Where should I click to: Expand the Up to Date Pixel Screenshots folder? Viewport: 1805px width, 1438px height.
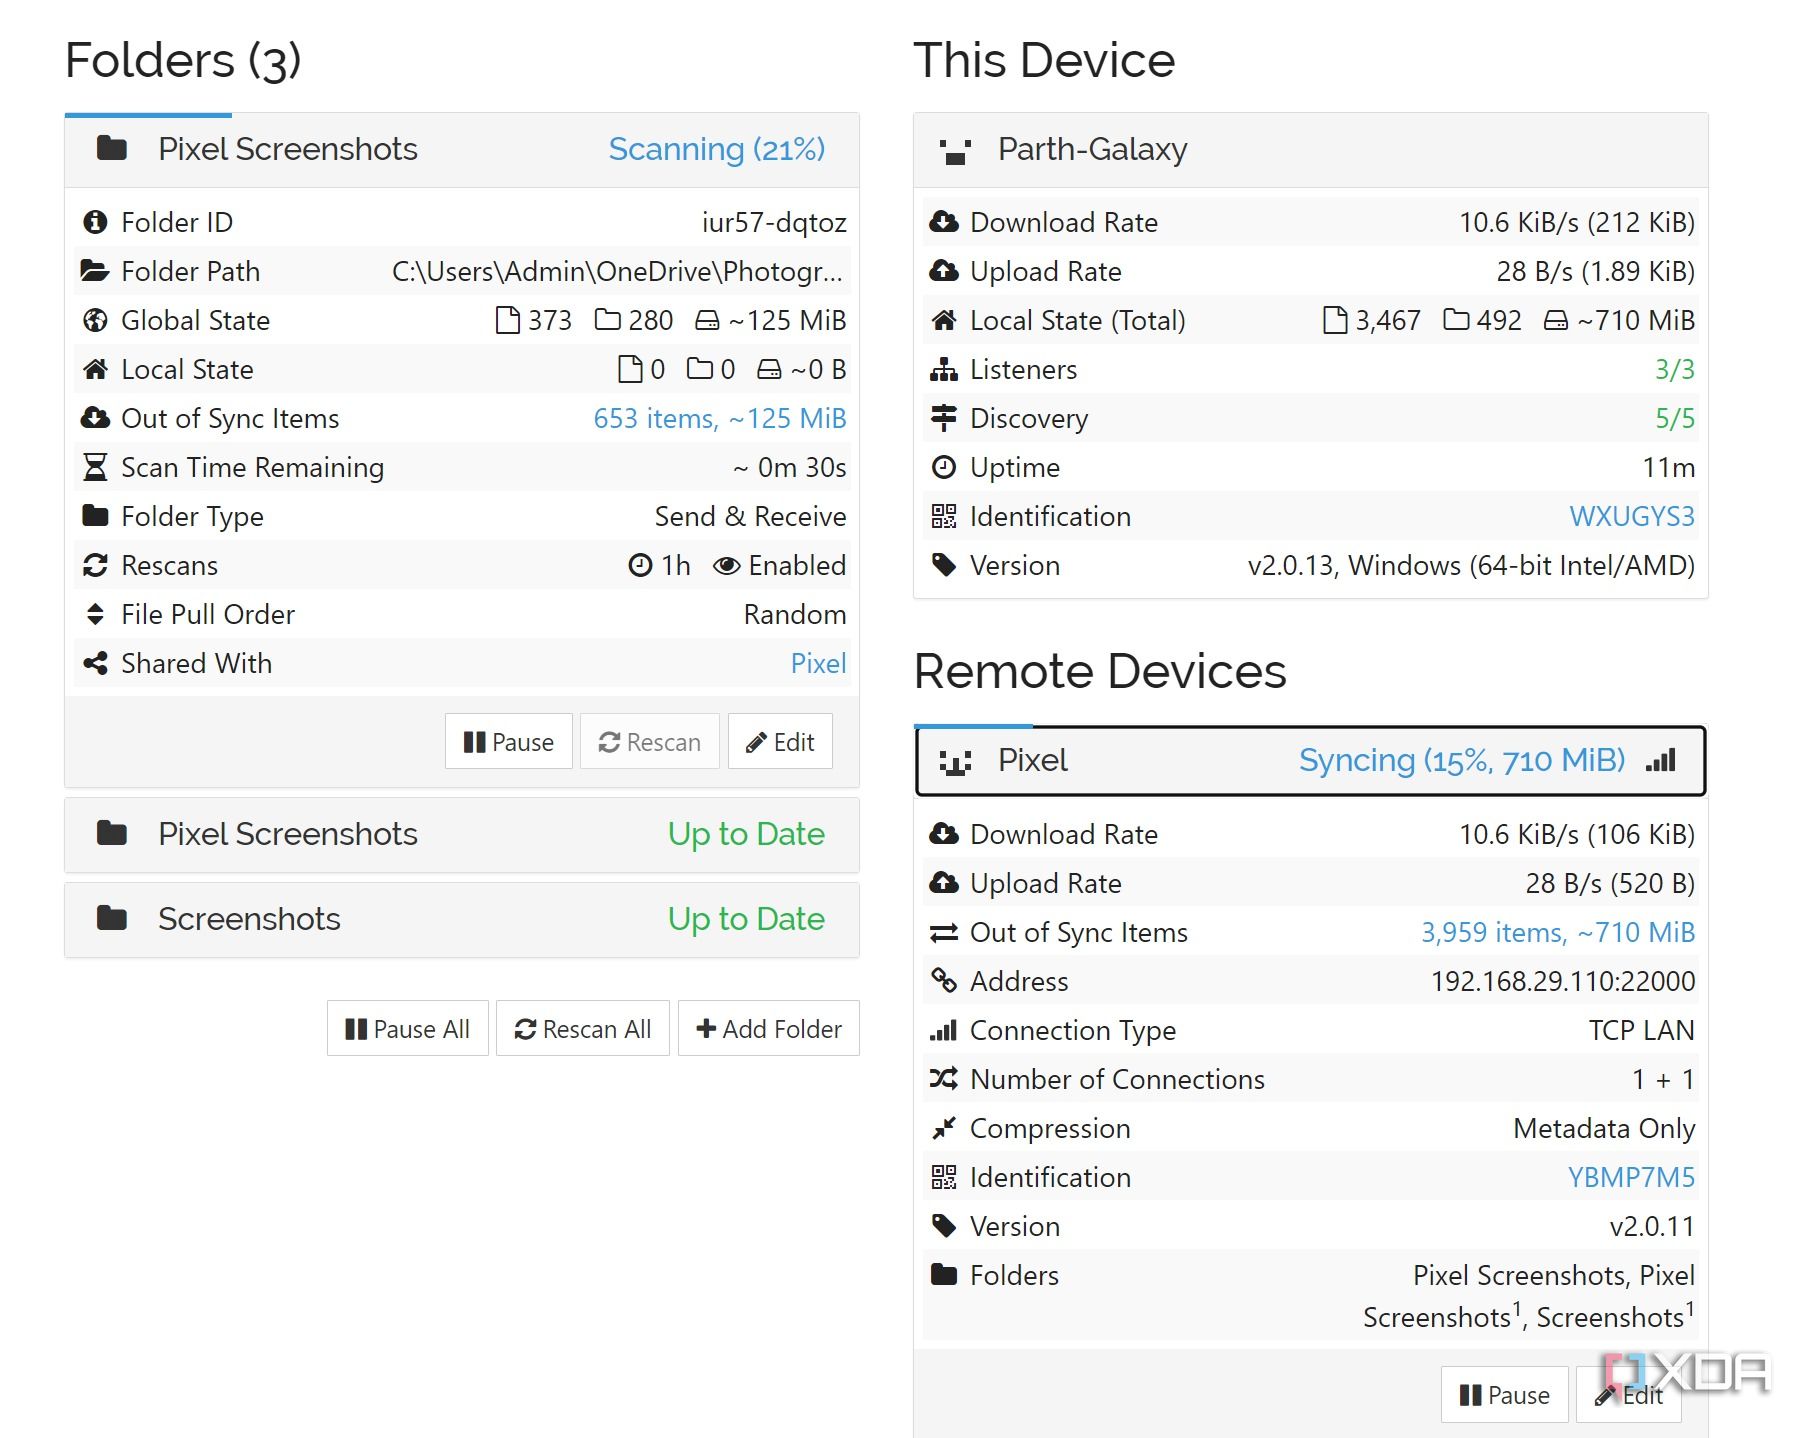point(461,834)
